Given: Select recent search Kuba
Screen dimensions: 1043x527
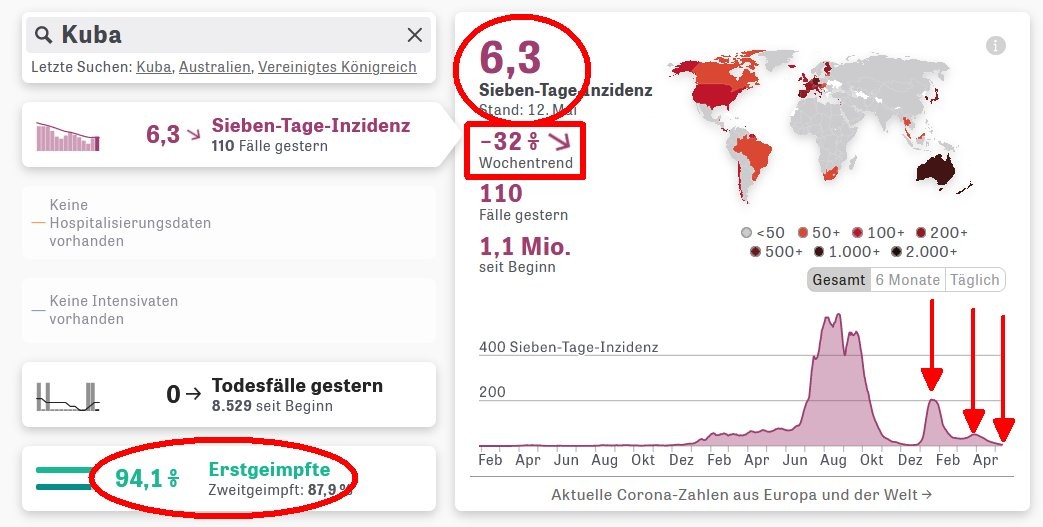Looking at the screenshot, I should [x=154, y=67].
